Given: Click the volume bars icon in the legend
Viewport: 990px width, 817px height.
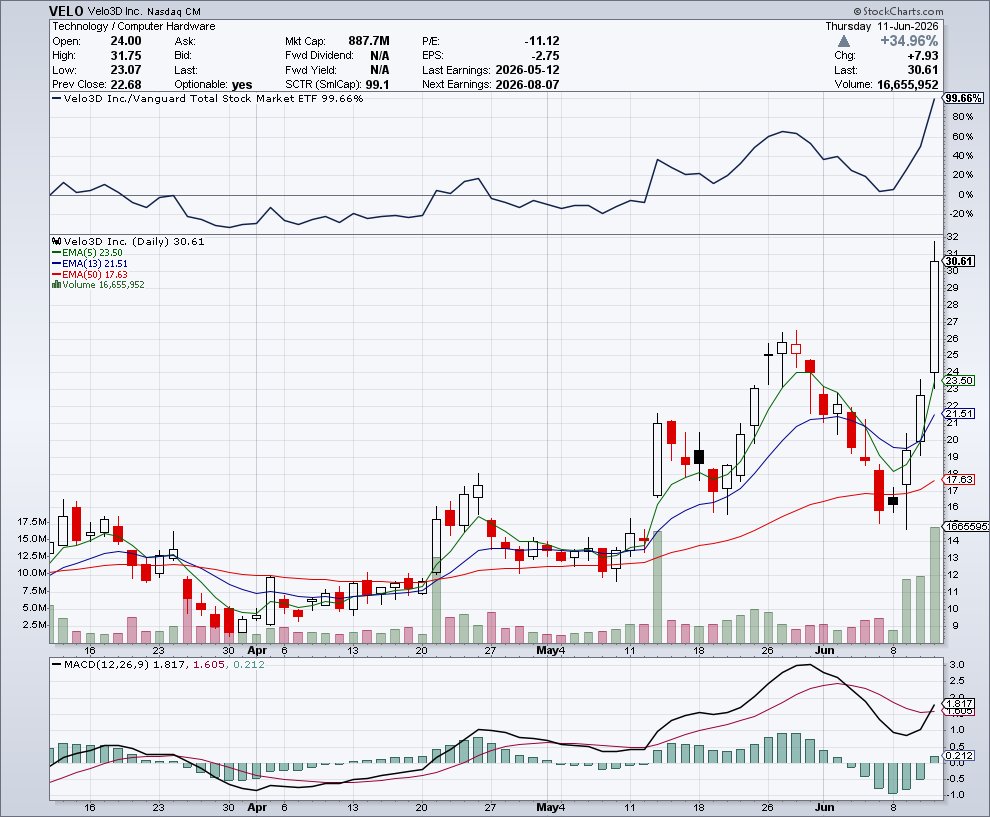Looking at the screenshot, I should click(x=57, y=285).
